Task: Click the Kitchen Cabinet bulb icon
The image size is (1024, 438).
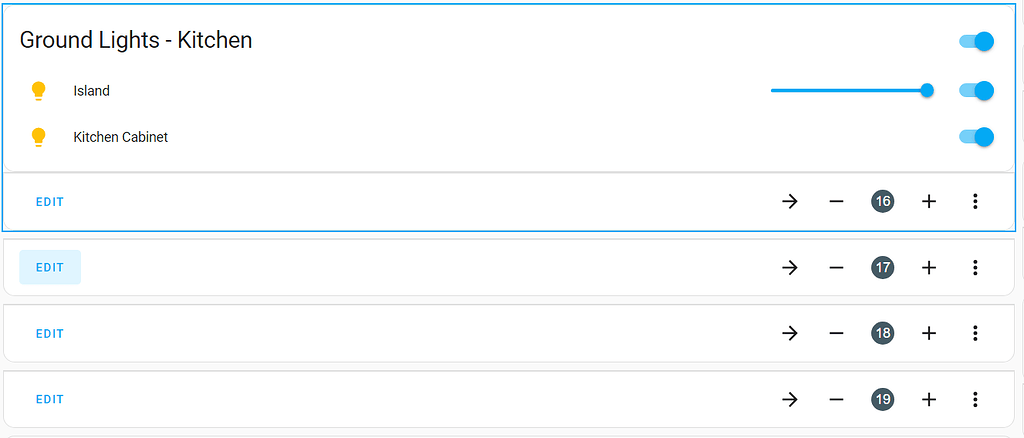Action: point(39,137)
